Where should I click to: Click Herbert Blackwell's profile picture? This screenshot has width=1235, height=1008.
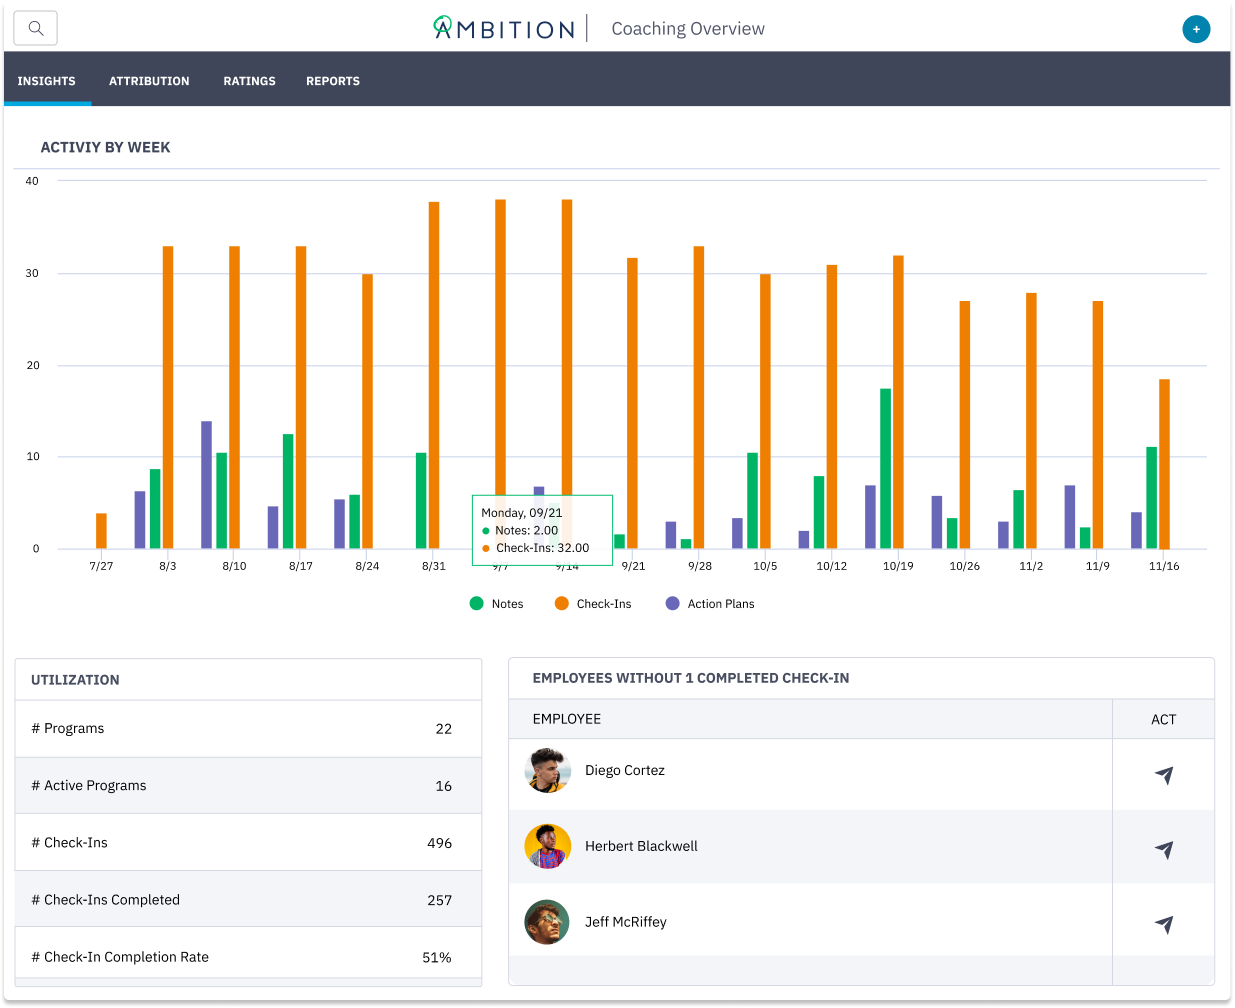547,847
